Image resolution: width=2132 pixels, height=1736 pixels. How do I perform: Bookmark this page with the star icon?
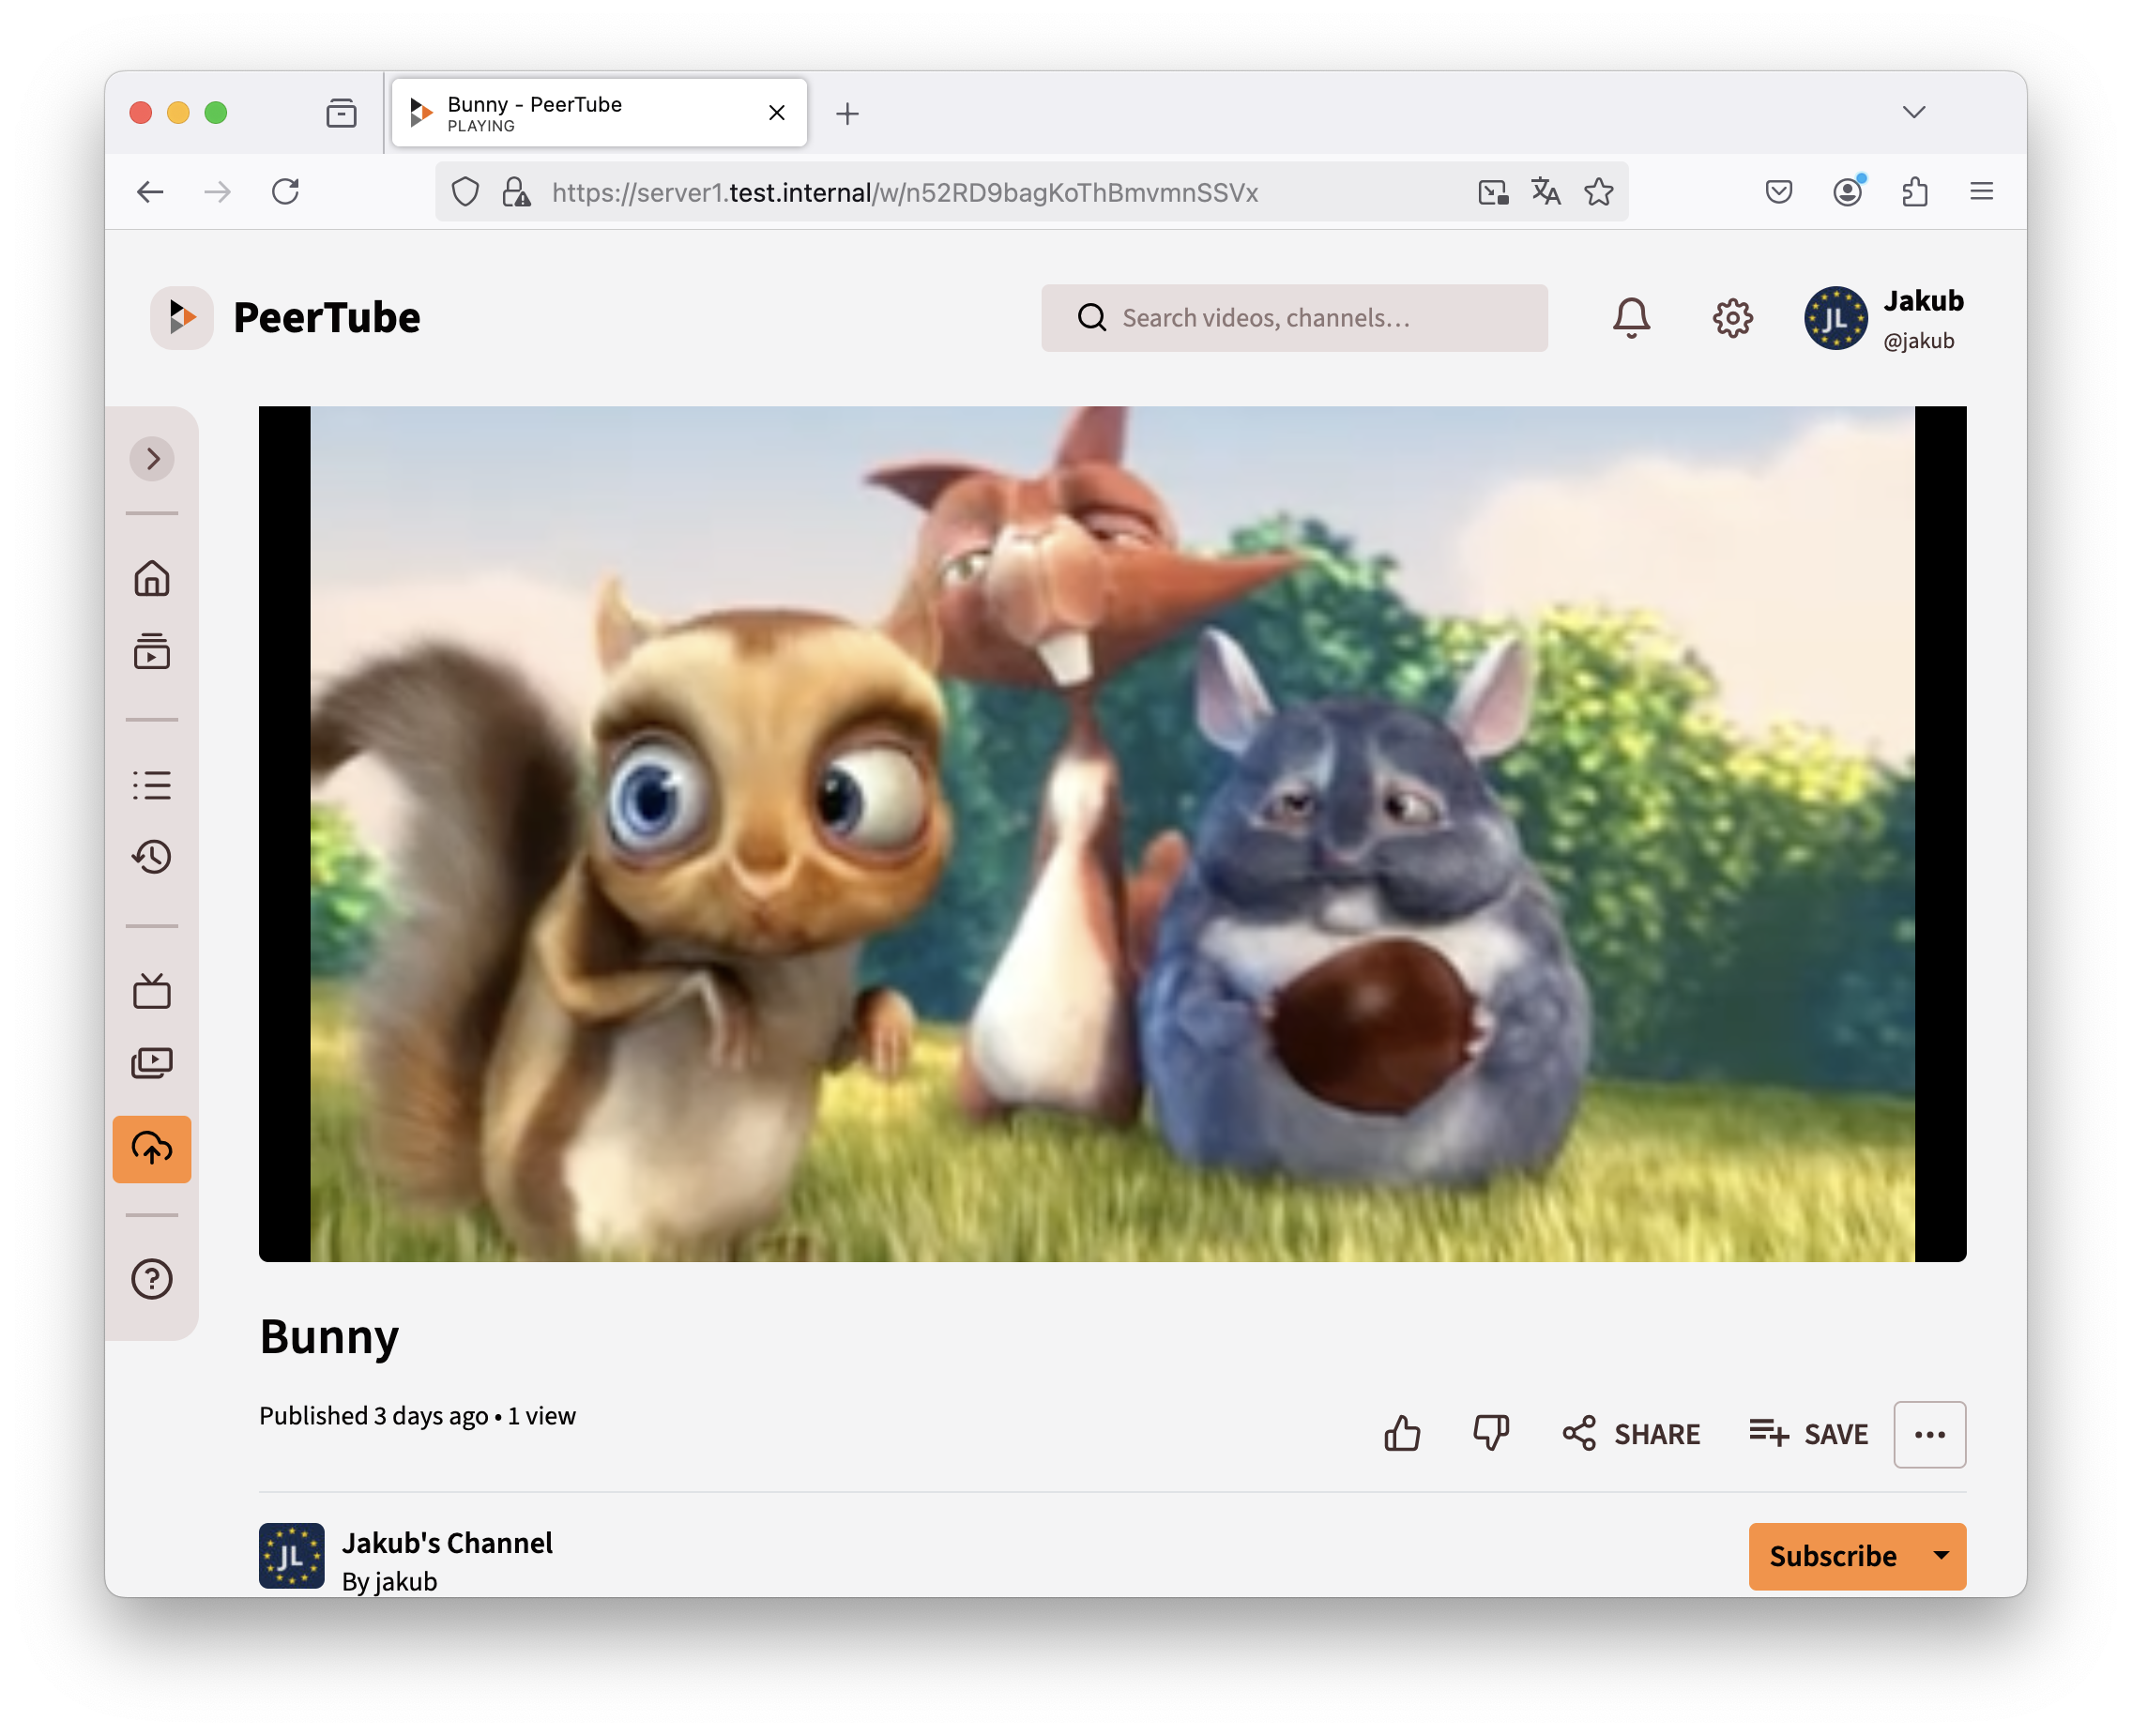click(x=1598, y=192)
